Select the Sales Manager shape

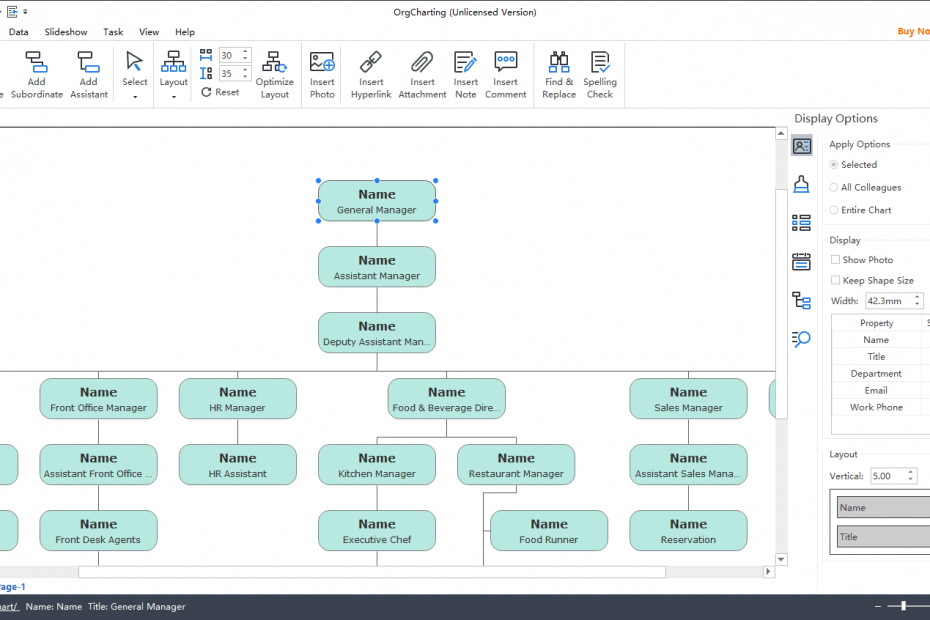[x=688, y=399]
